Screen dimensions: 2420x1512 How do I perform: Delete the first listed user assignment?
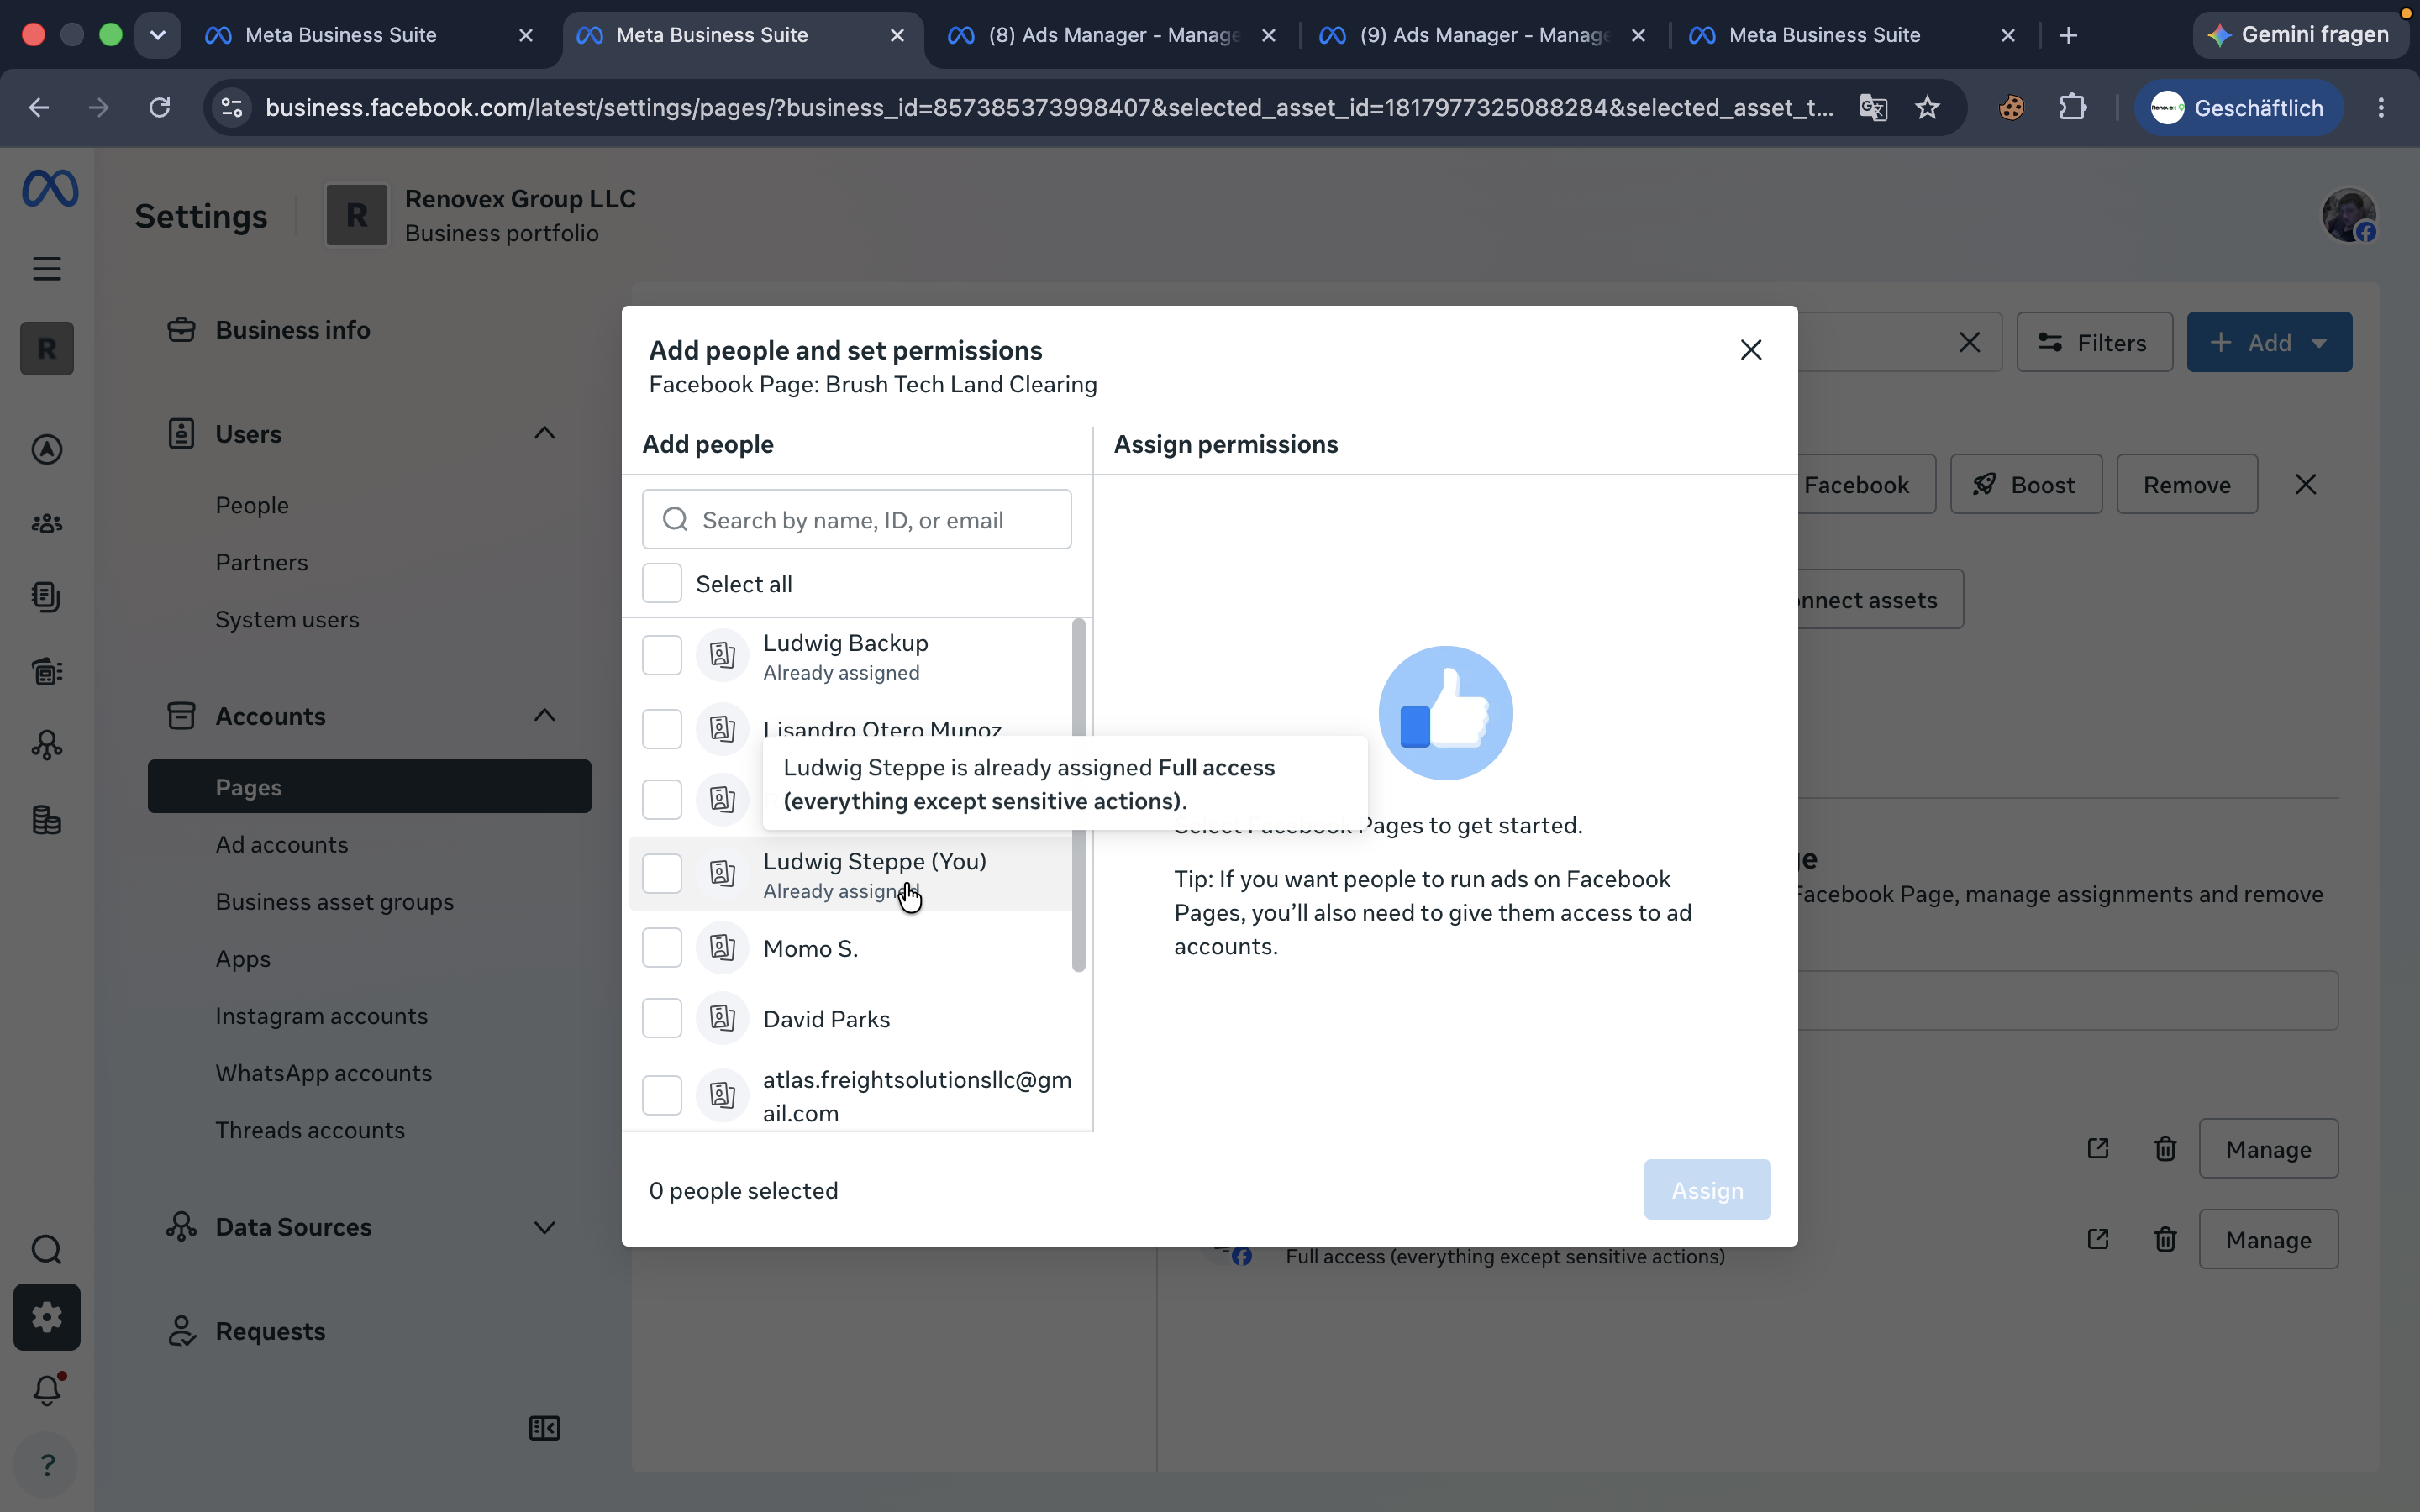2165,1148
